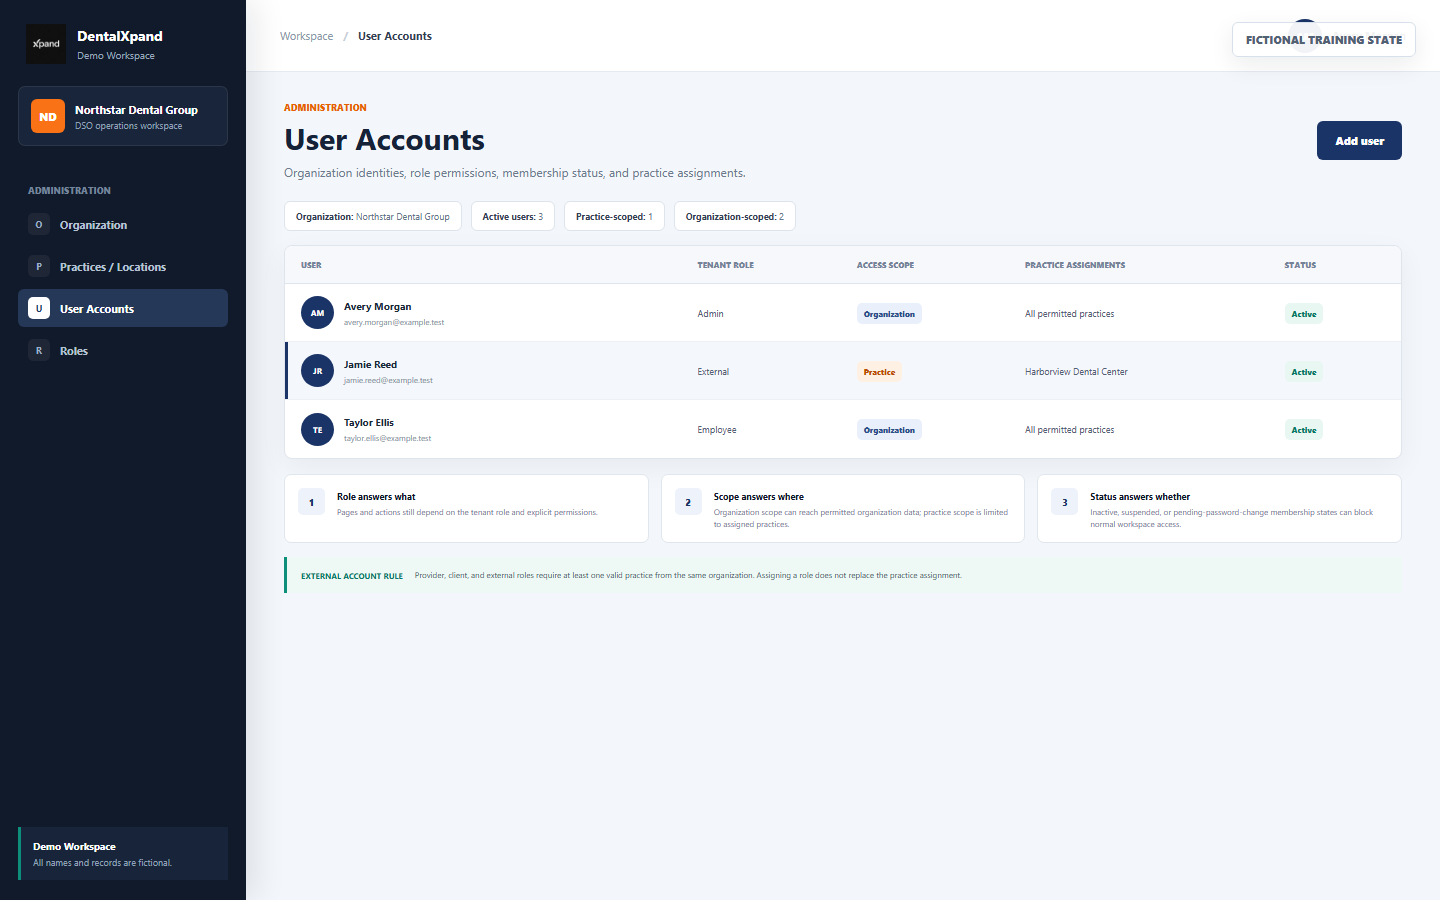Click the User Accounts letter icon U

39,309
